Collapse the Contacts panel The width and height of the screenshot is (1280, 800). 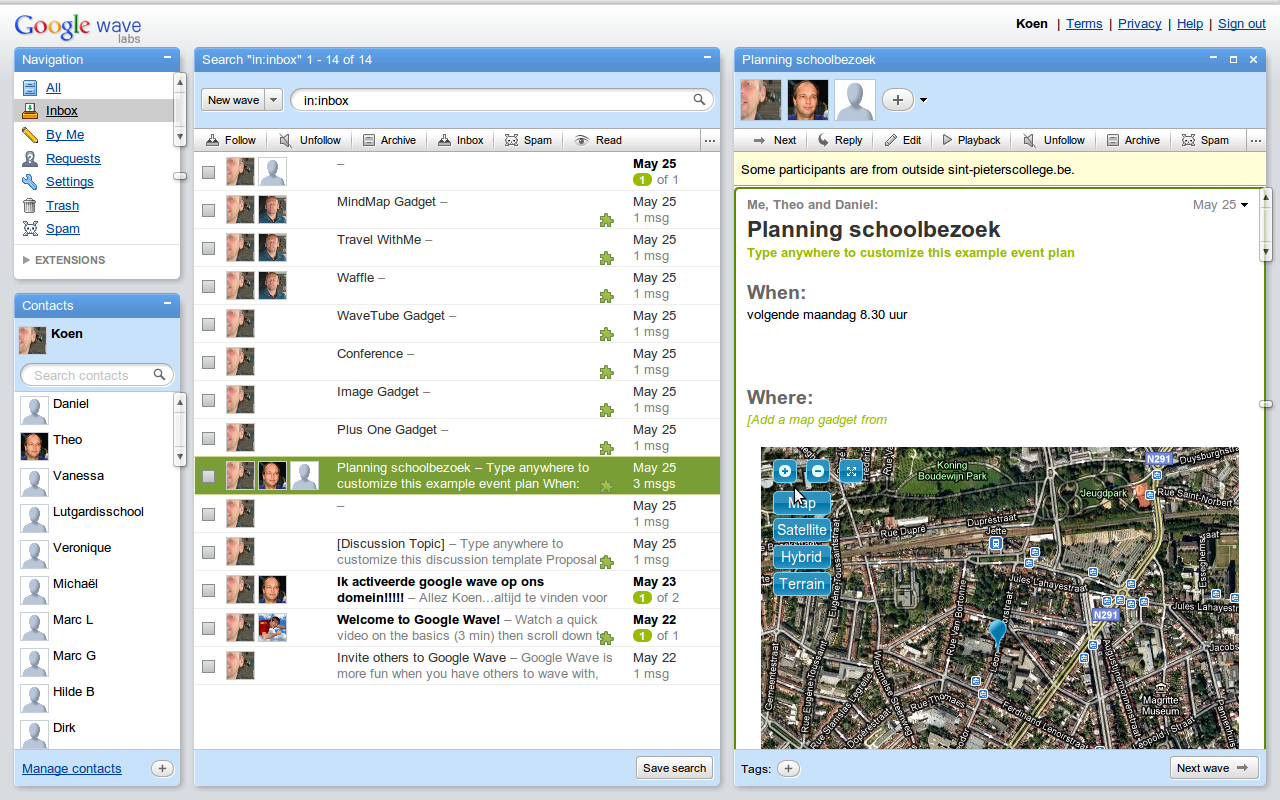click(x=168, y=305)
